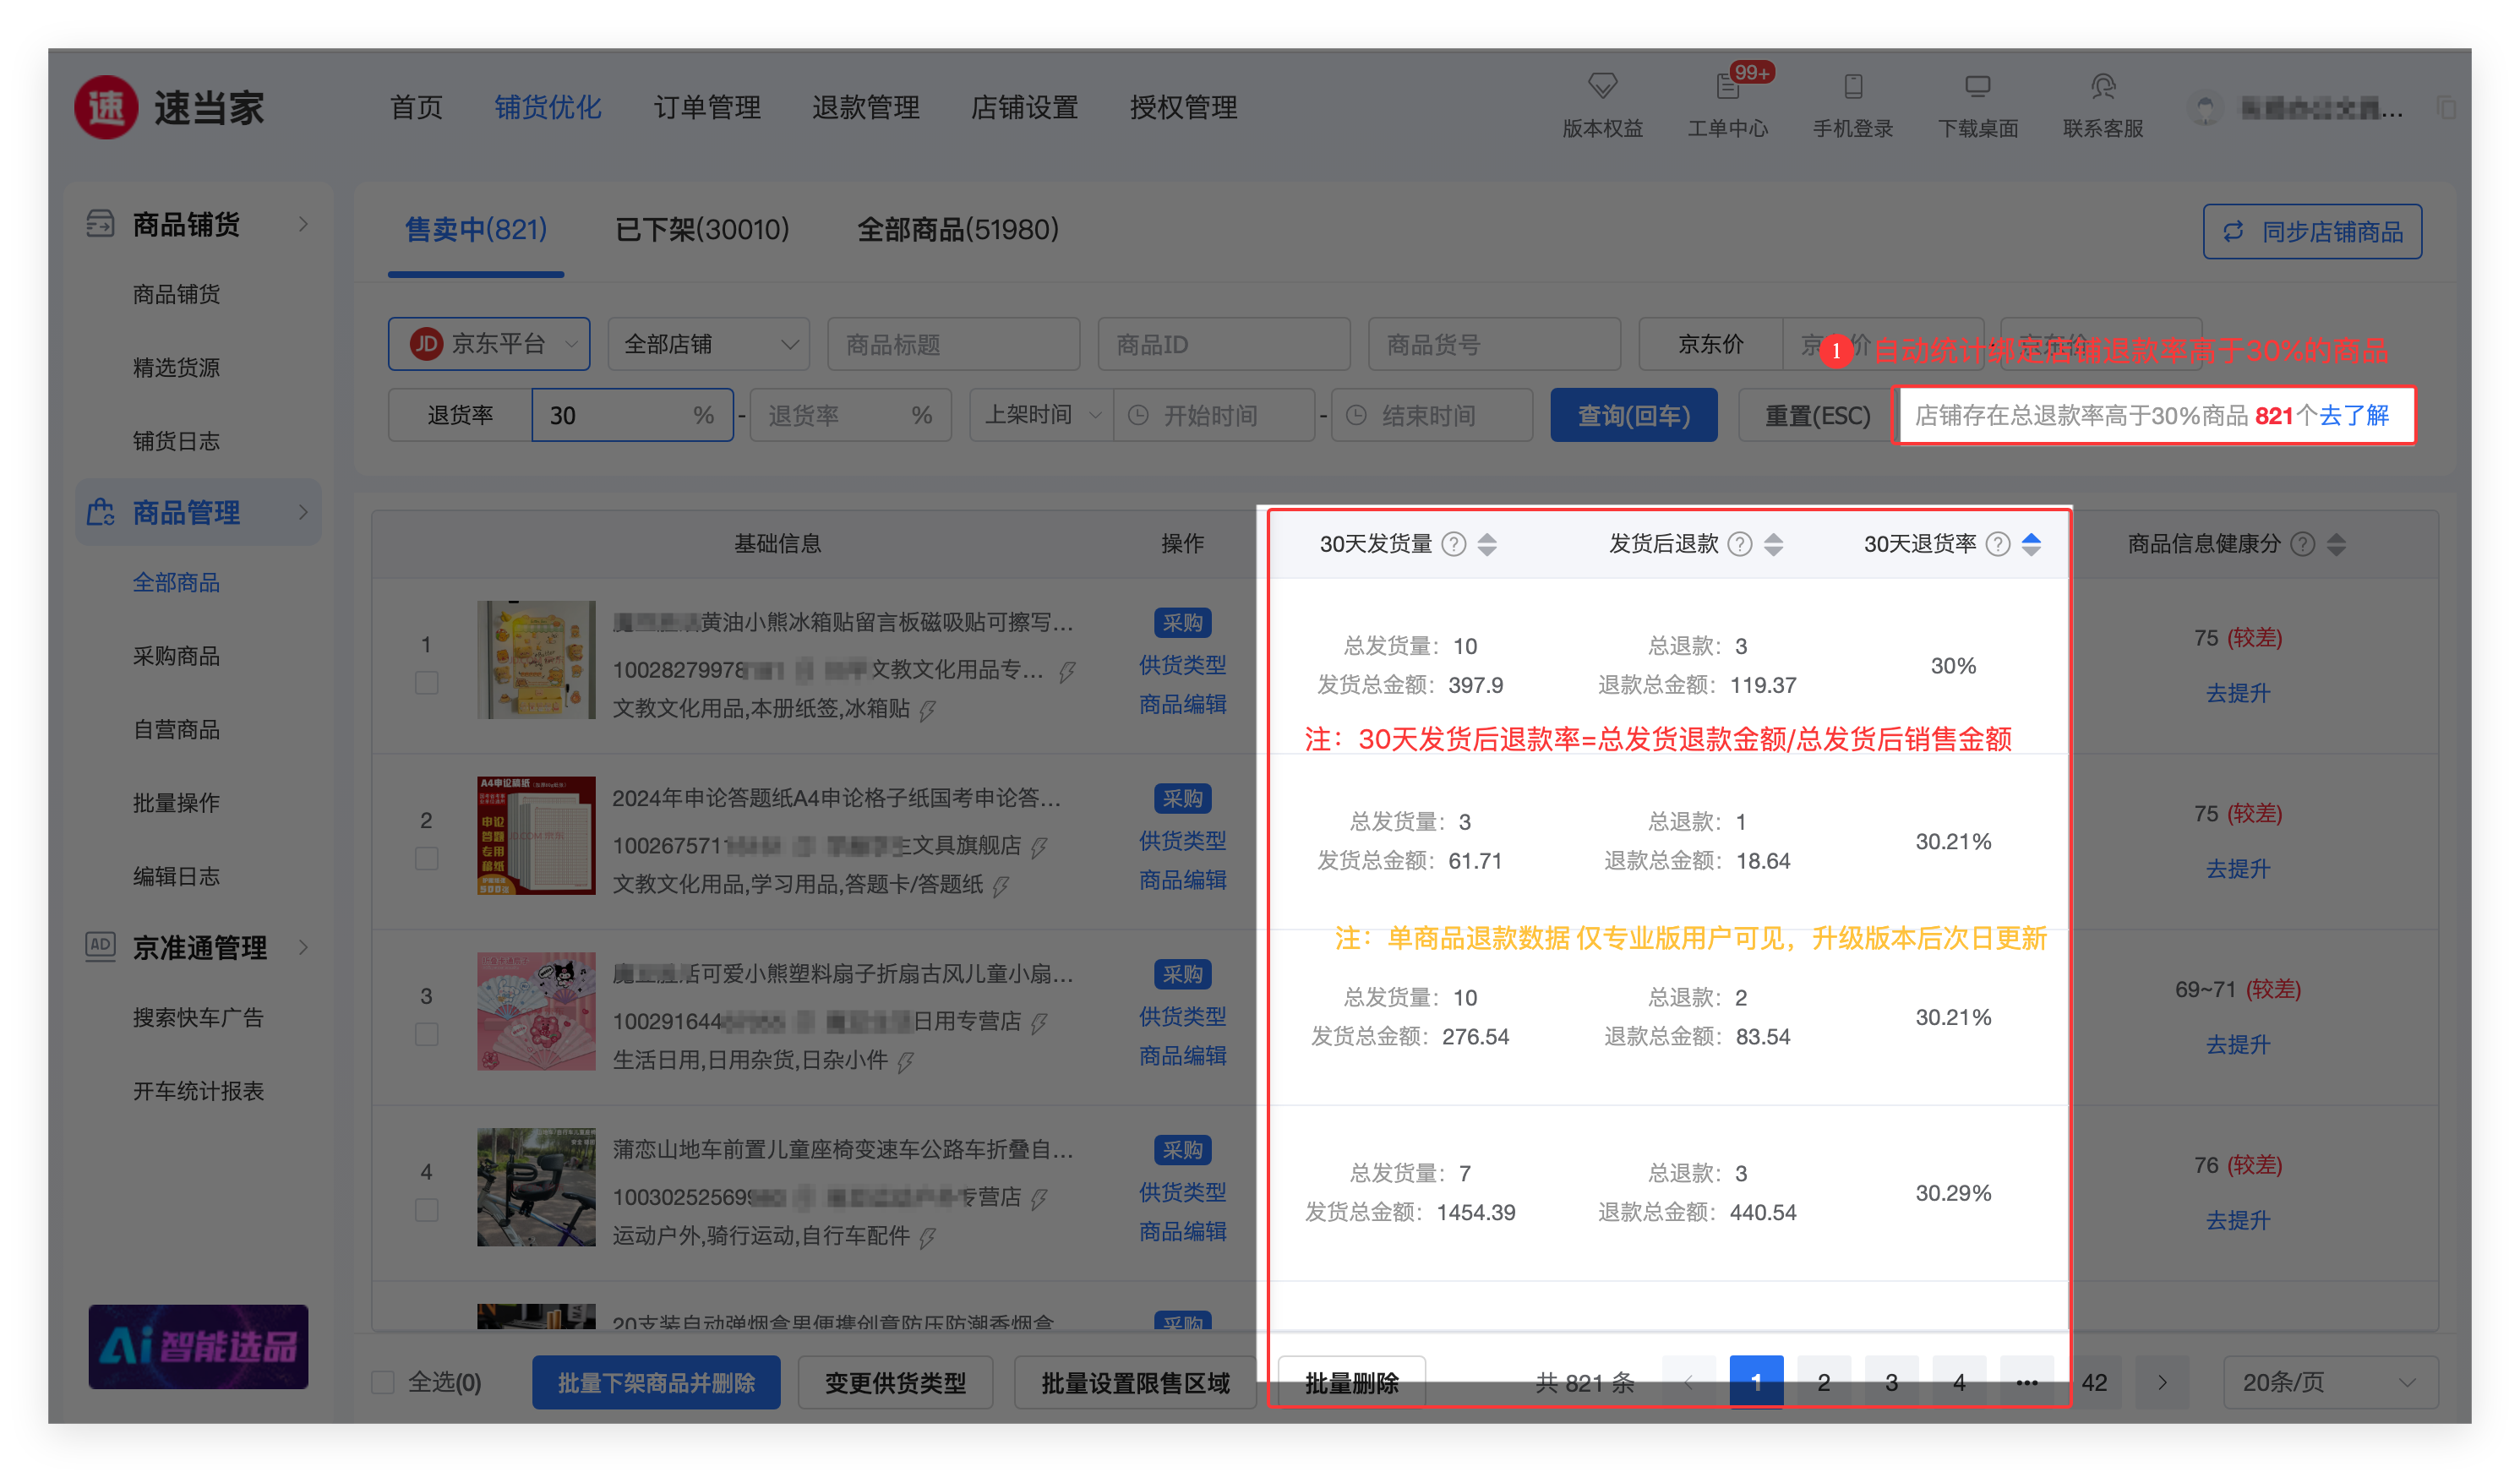Toggle the 全选 checkbox

pyautogui.click(x=383, y=1382)
